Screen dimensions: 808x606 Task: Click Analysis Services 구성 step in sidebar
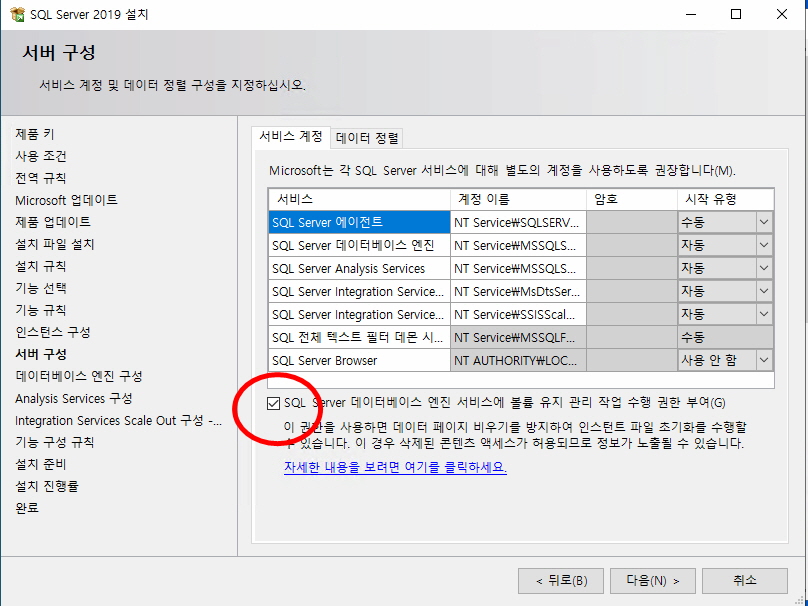point(74,398)
